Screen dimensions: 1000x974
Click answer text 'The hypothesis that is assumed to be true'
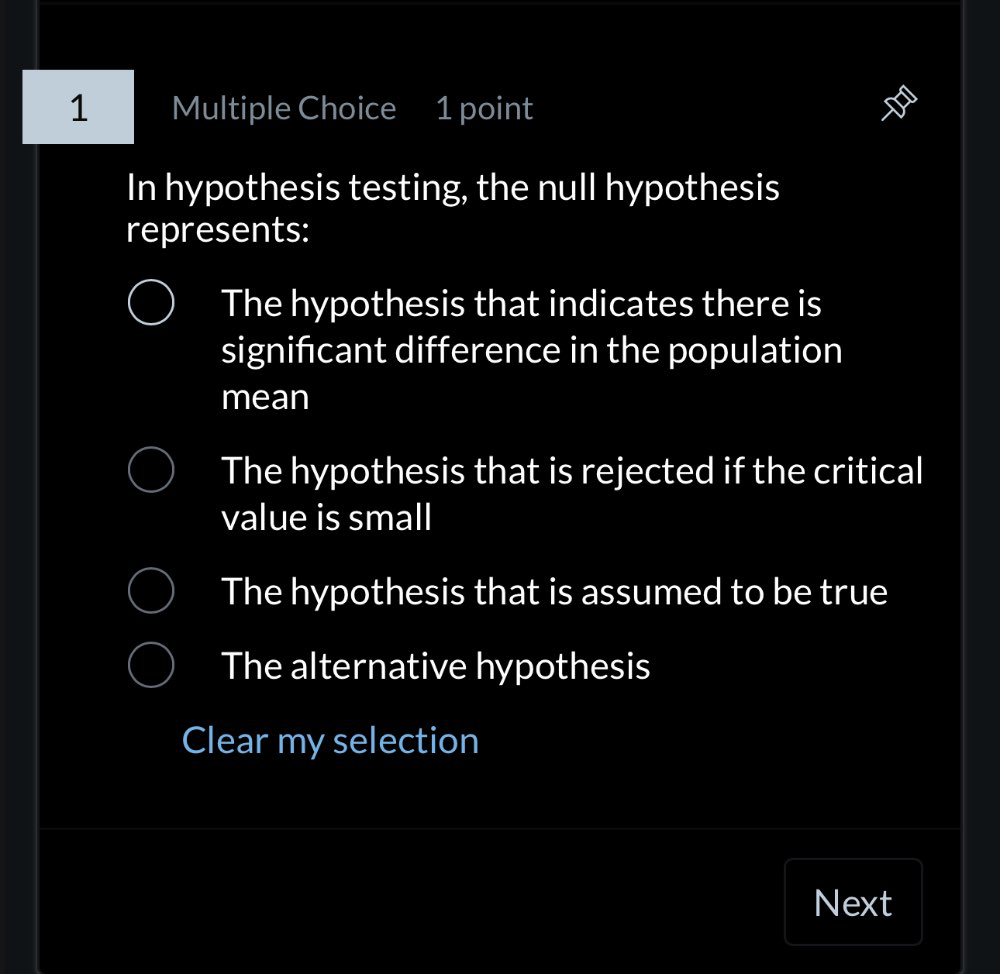point(554,591)
